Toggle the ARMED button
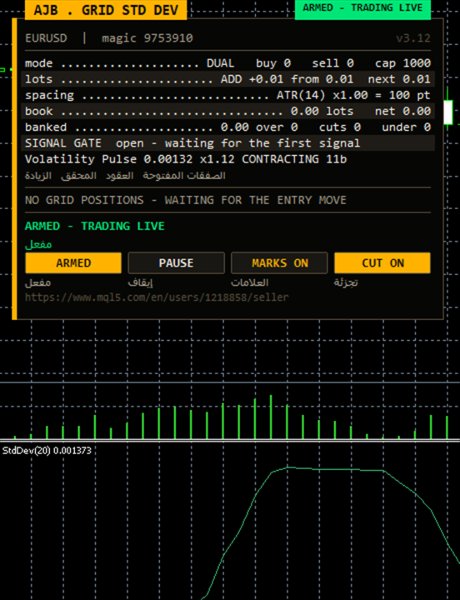Screen dimensions: 460x600 (73, 263)
